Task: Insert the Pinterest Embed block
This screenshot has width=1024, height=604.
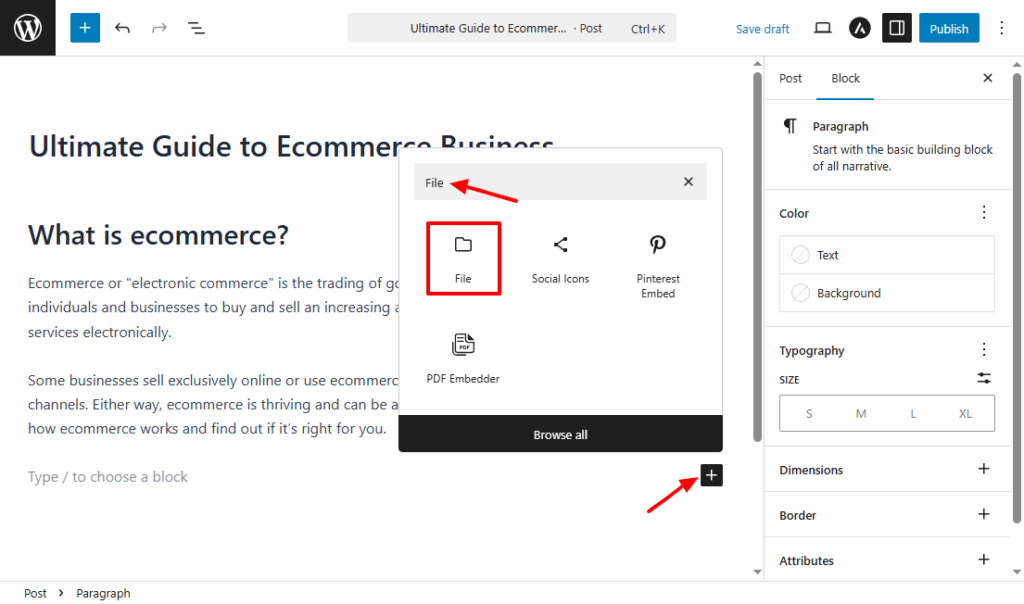Action: [x=658, y=265]
